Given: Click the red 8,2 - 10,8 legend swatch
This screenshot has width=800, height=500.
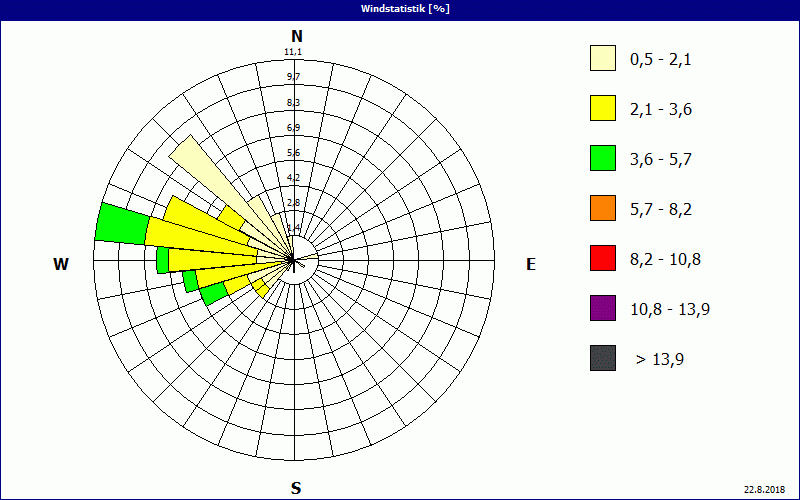Looking at the screenshot, I should (x=602, y=258).
